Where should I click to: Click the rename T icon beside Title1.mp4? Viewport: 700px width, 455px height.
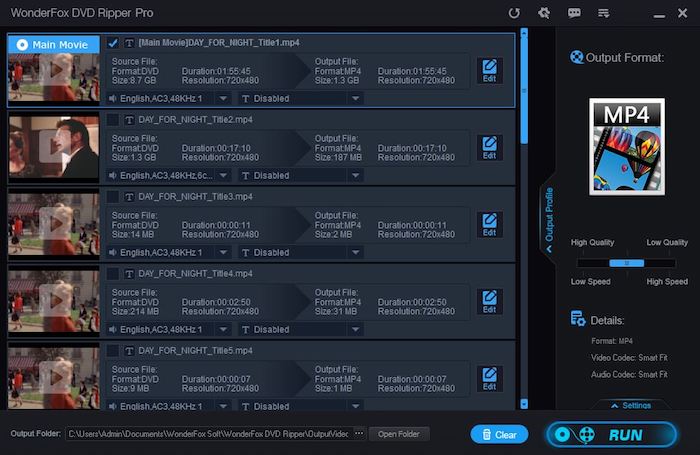pyautogui.click(x=129, y=43)
